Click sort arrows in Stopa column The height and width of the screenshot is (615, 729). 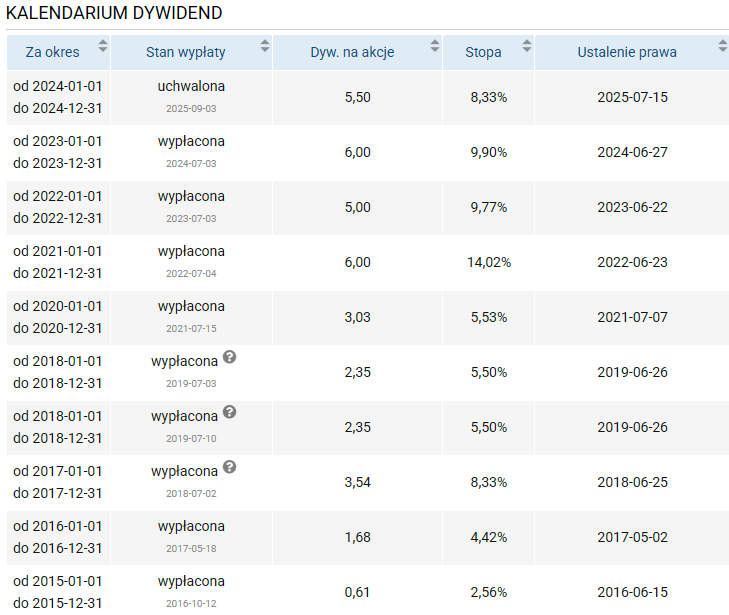526,46
